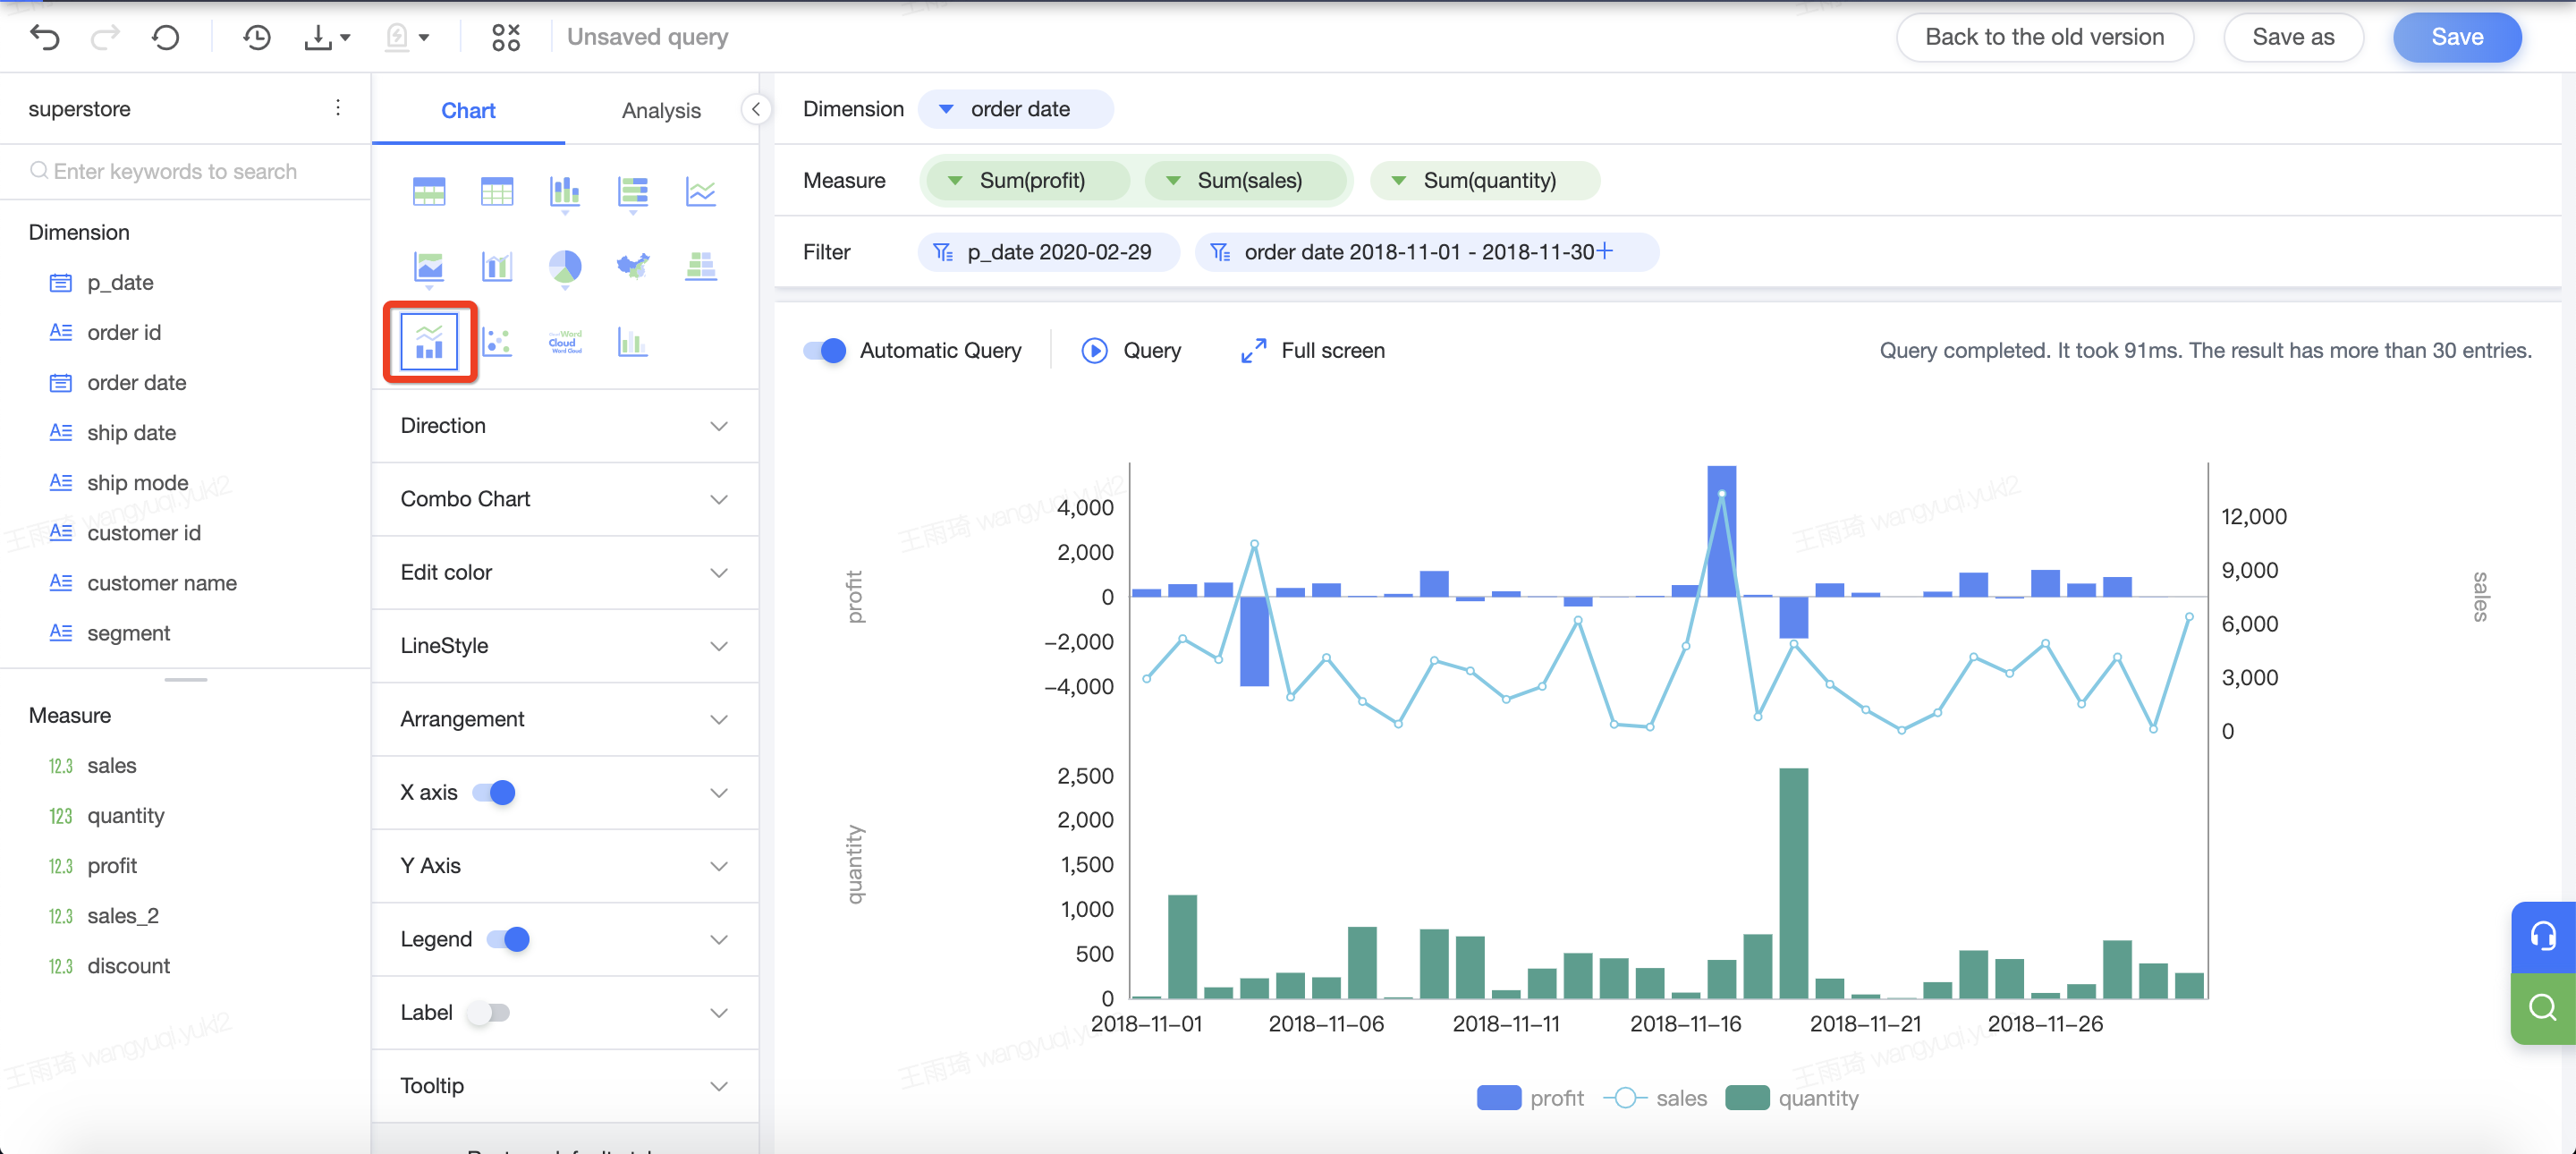Click the p_date 2020-02-29 filter
Image resolution: width=2576 pixels, height=1154 pixels.
[x=1048, y=252]
